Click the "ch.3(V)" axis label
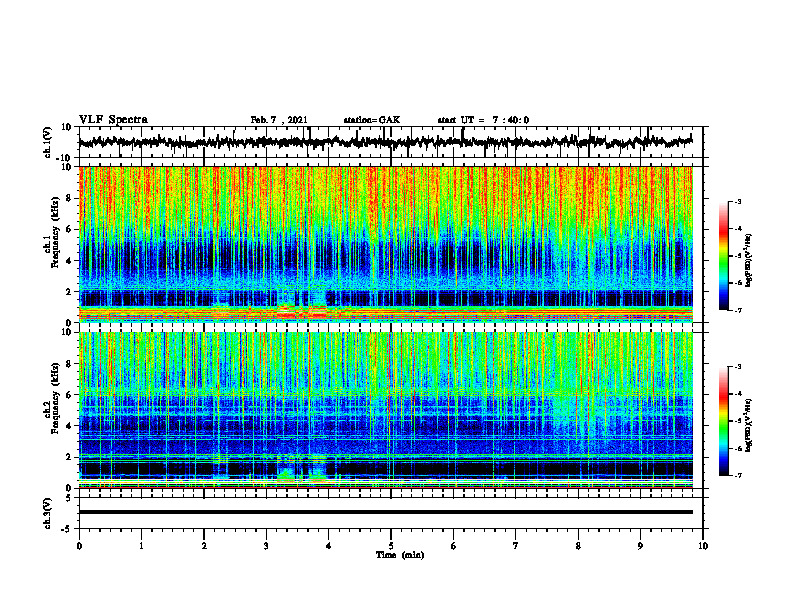The image size is (792, 612). (47, 513)
